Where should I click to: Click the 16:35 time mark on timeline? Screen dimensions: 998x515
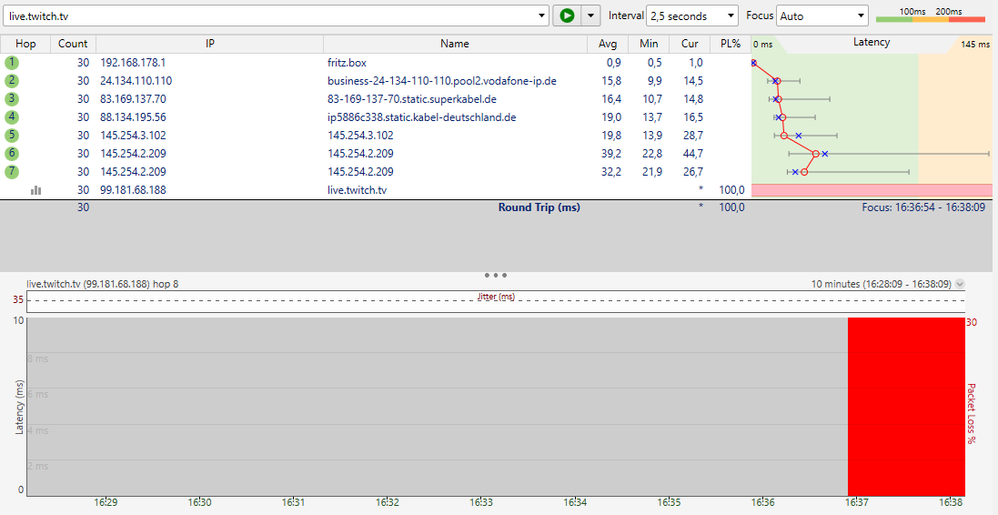point(669,502)
